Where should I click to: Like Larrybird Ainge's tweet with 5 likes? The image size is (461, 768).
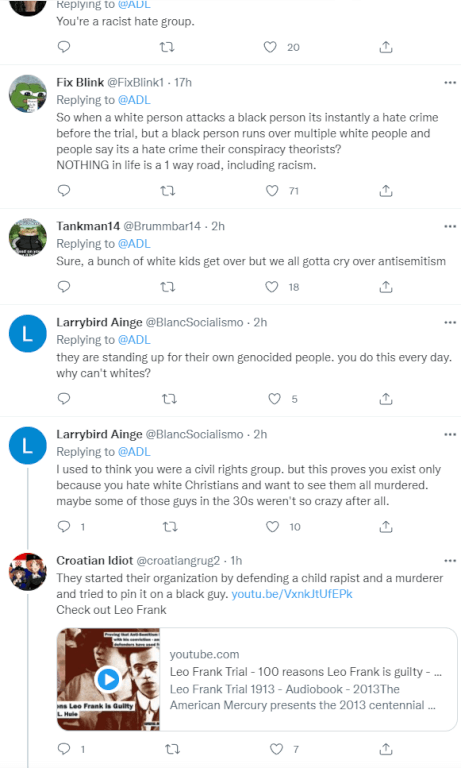click(x=274, y=399)
